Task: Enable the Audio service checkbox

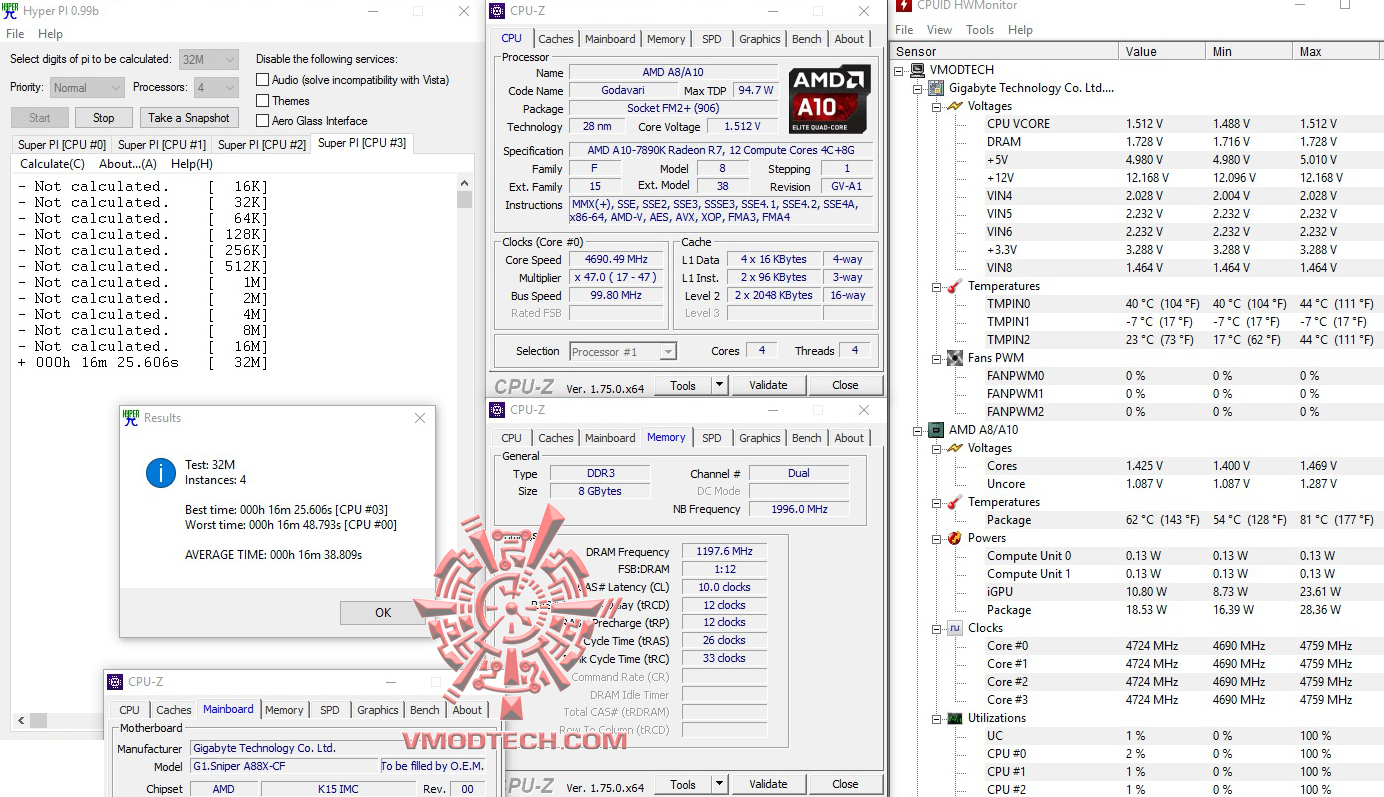Action: coord(263,80)
